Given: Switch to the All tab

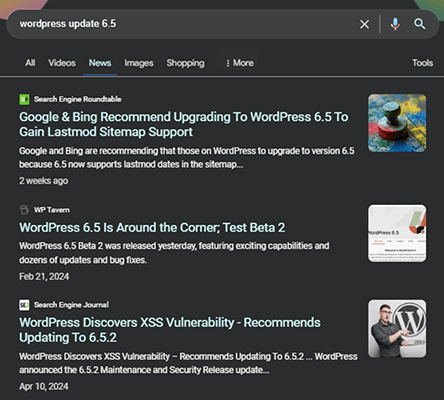Looking at the screenshot, I should (x=30, y=63).
